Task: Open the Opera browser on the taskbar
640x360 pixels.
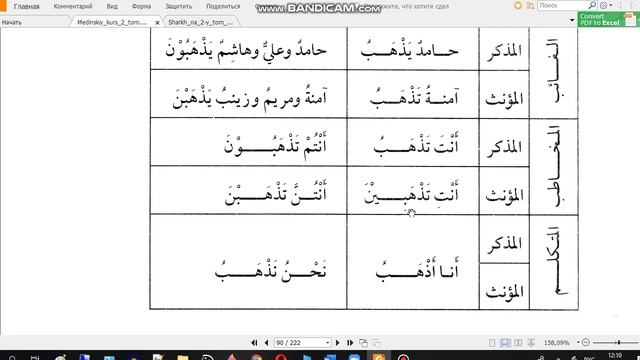Action: [281, 358]
